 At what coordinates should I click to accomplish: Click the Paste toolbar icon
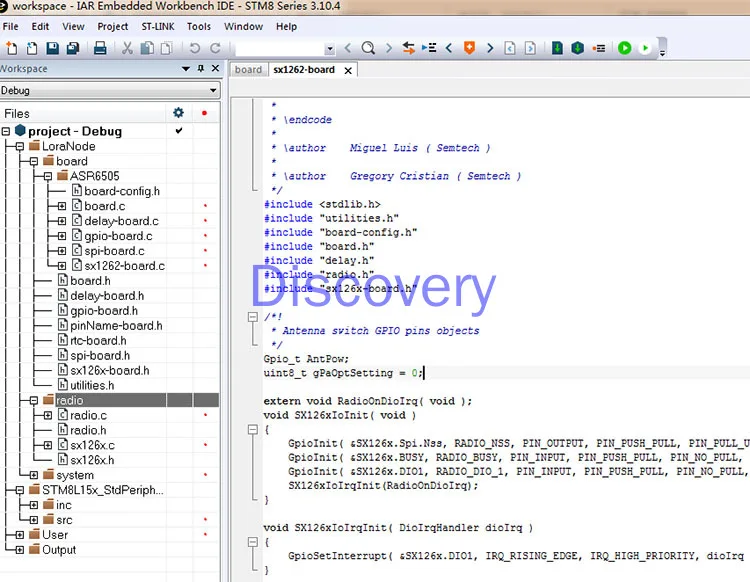(166, 48)
